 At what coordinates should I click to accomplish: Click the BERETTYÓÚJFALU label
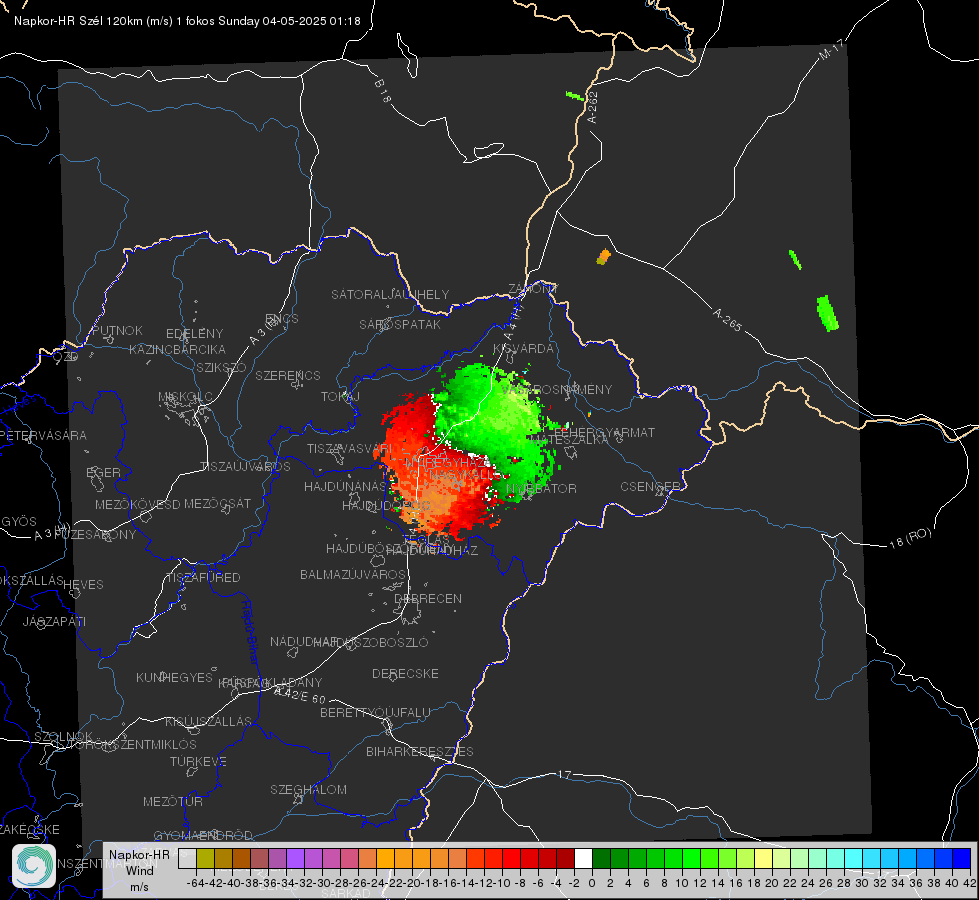click(x=375, y=713)
